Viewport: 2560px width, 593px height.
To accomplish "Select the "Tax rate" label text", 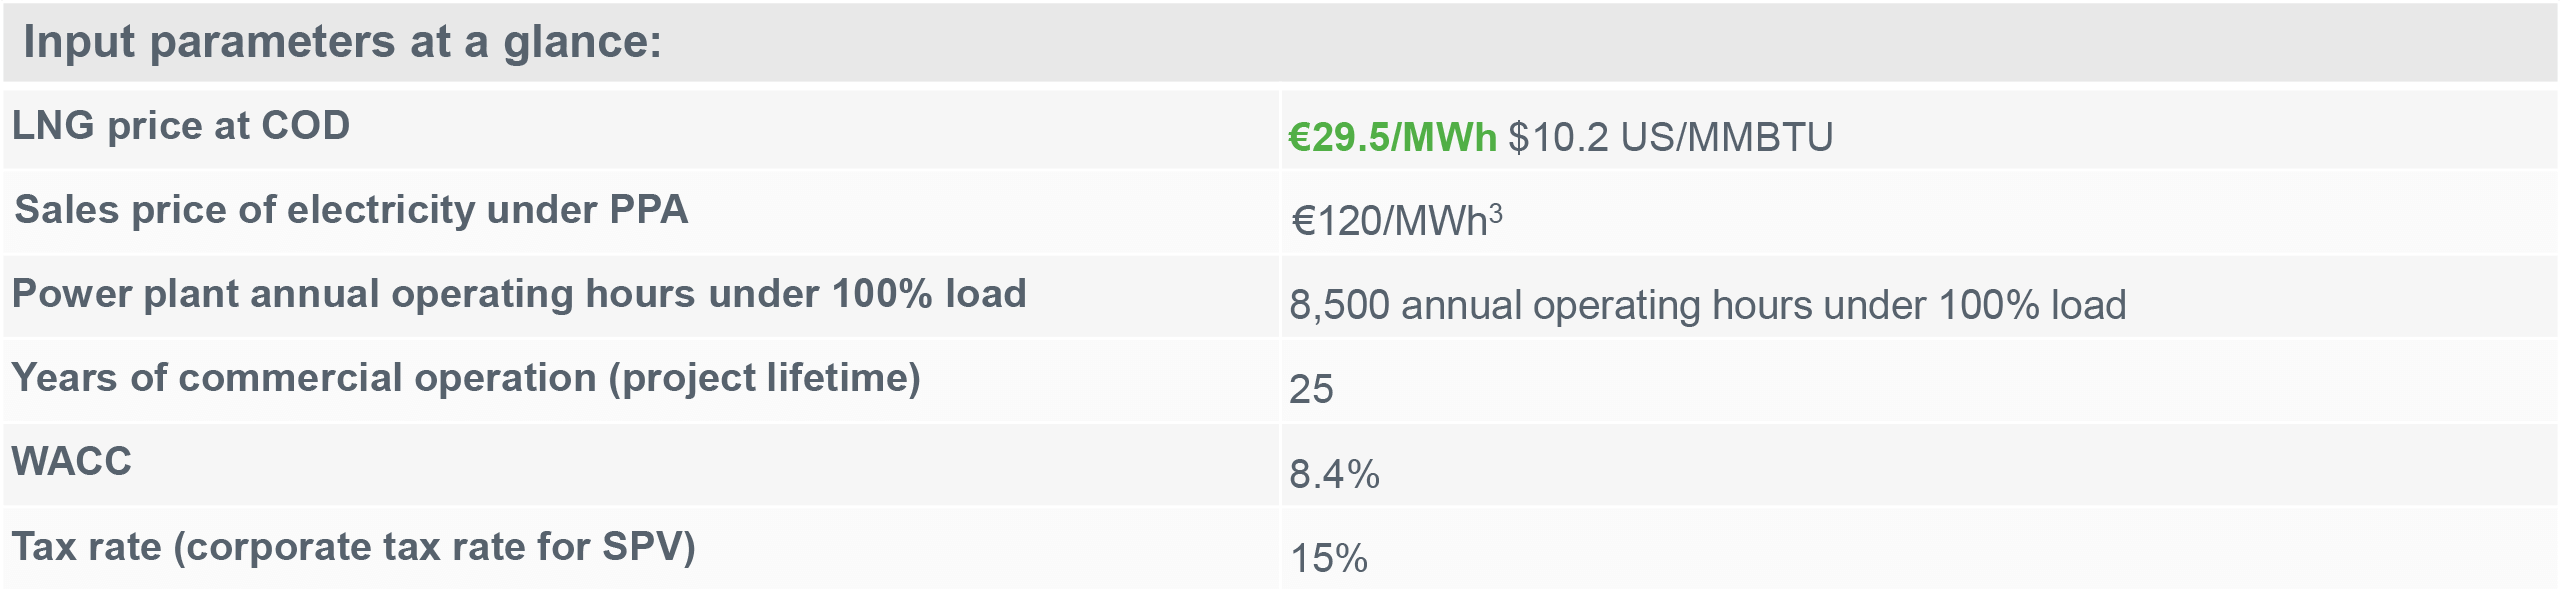I will [86, 547].
